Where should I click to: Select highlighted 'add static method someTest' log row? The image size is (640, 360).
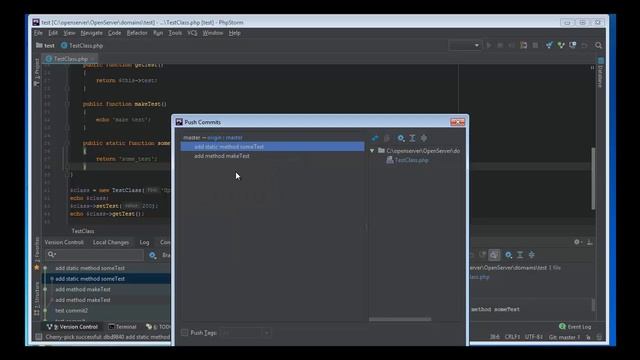click(107, 279)
